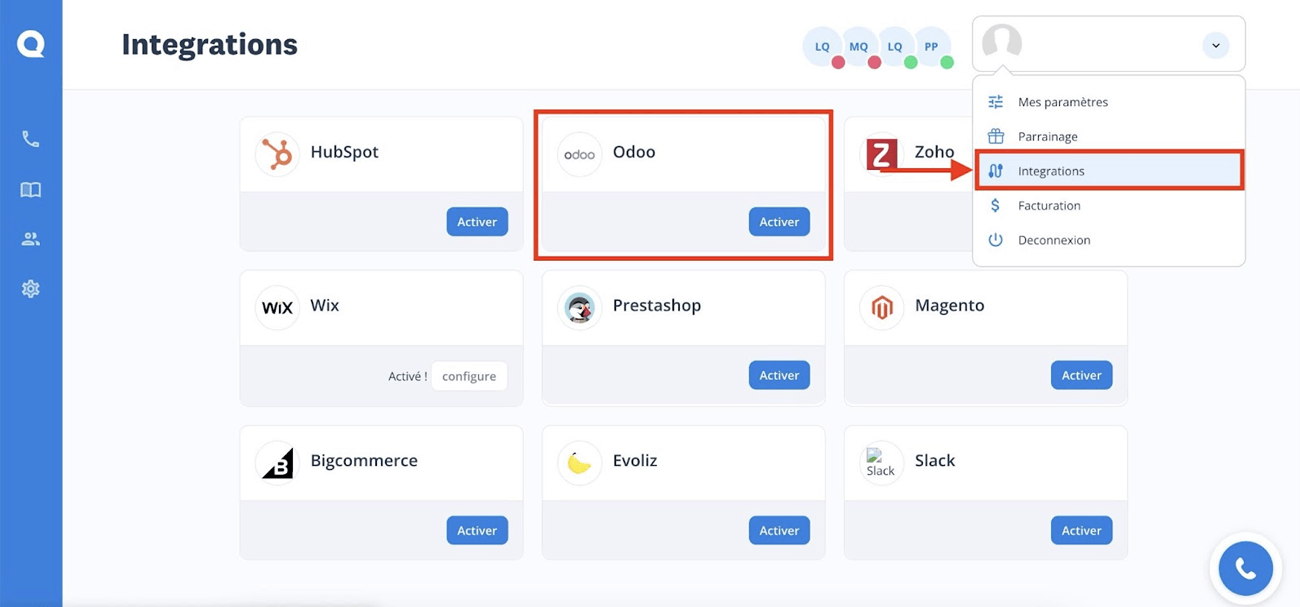Click the Odoo logo

click(579, 154)
